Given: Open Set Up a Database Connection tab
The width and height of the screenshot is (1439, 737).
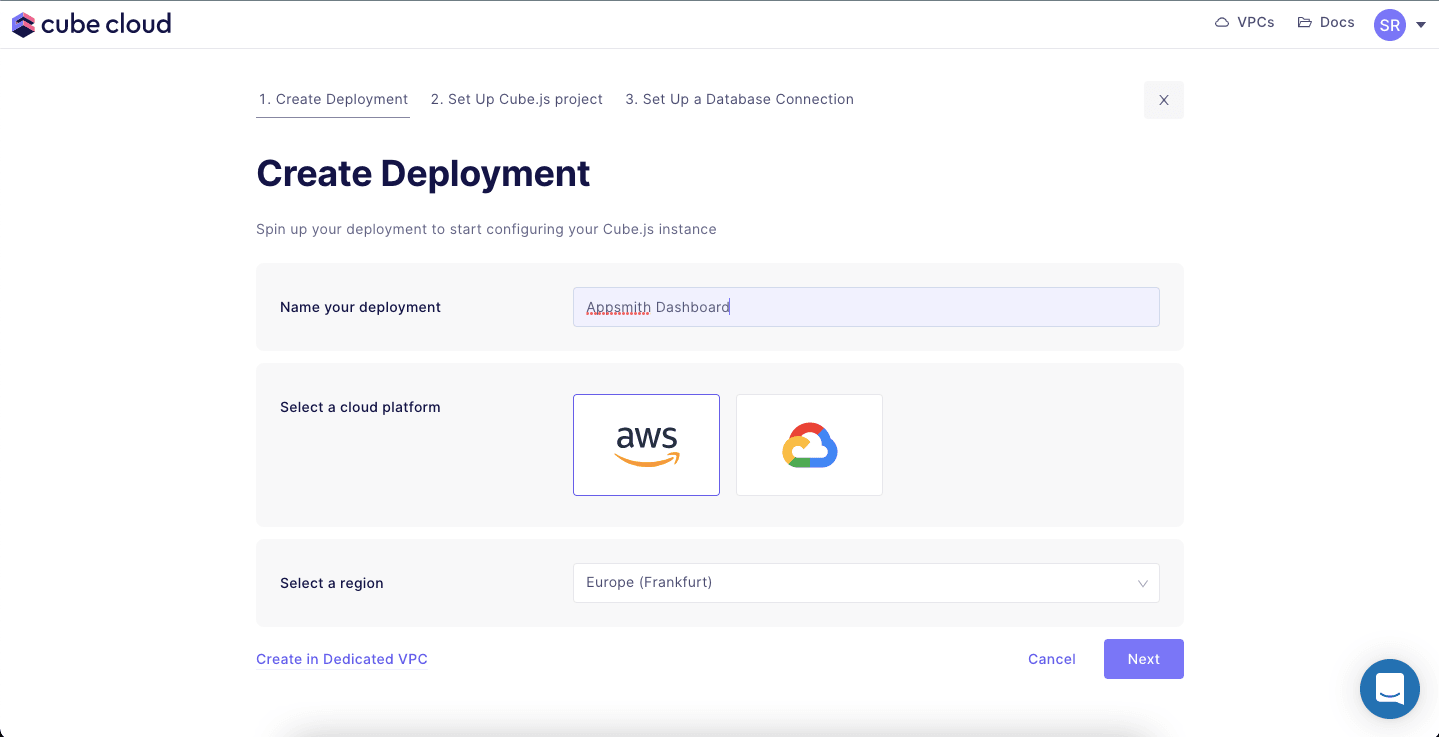Looking at the screenshot, I should click(739, 99).
